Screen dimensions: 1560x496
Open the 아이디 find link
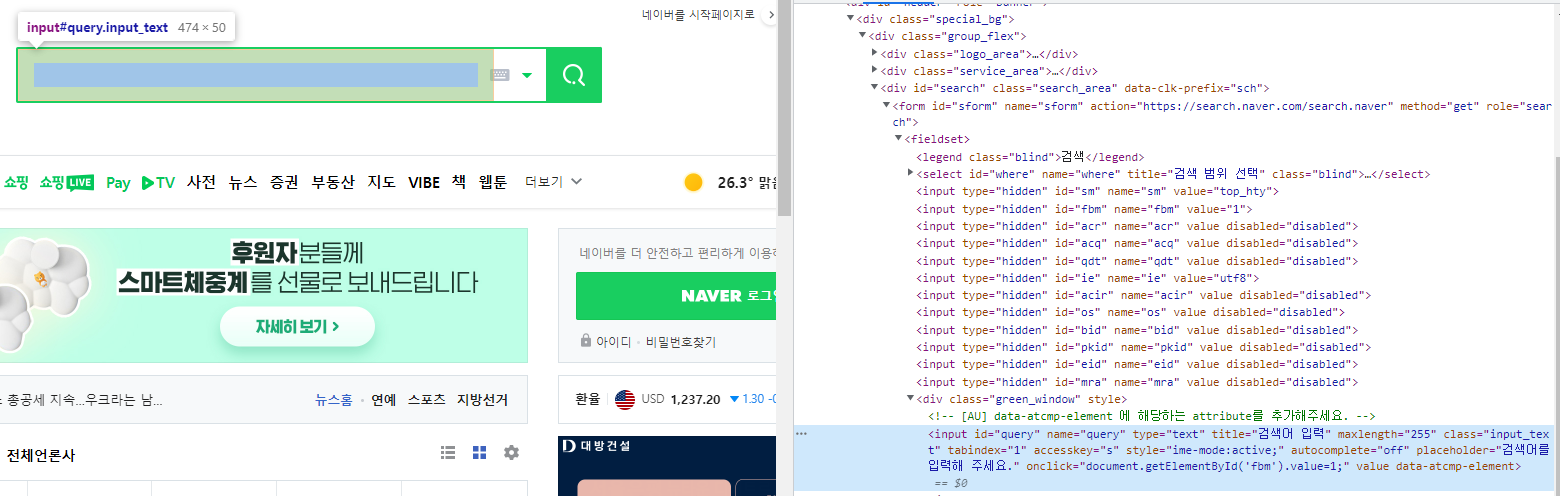click(613, 342)
